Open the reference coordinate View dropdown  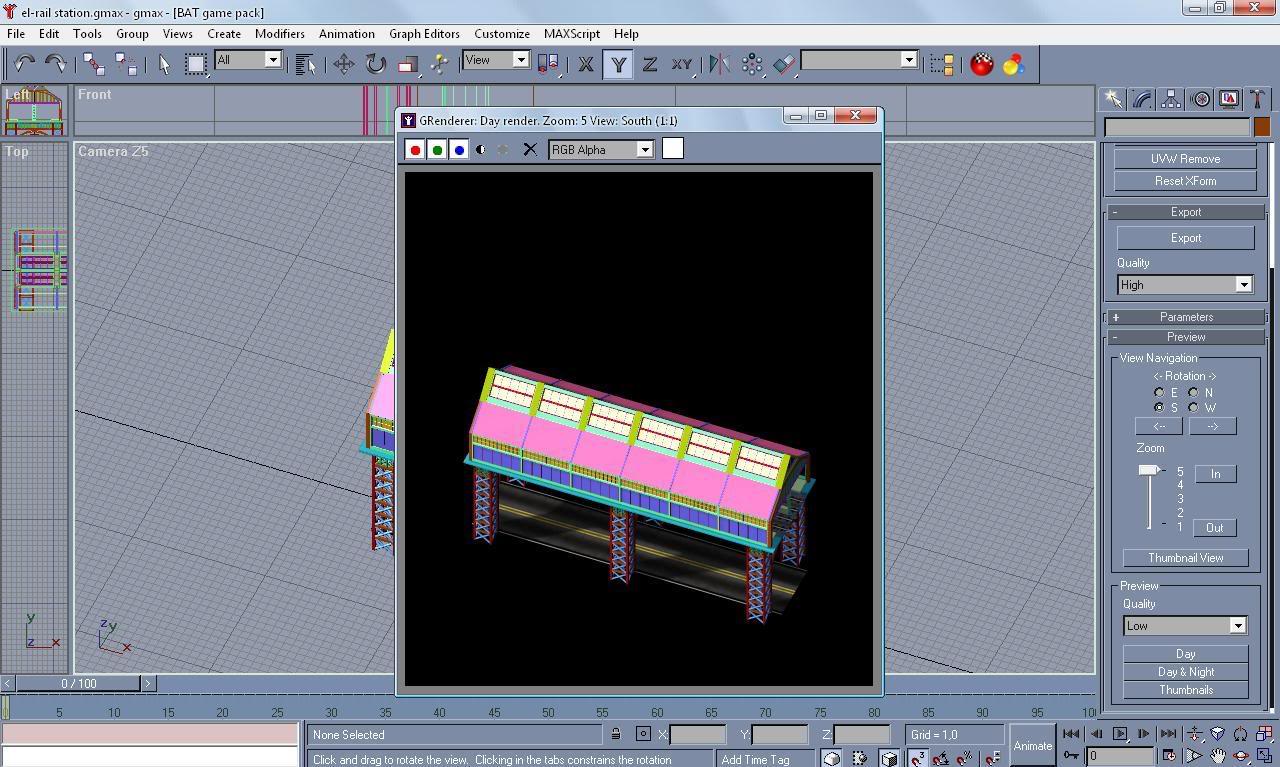point(496,60)
